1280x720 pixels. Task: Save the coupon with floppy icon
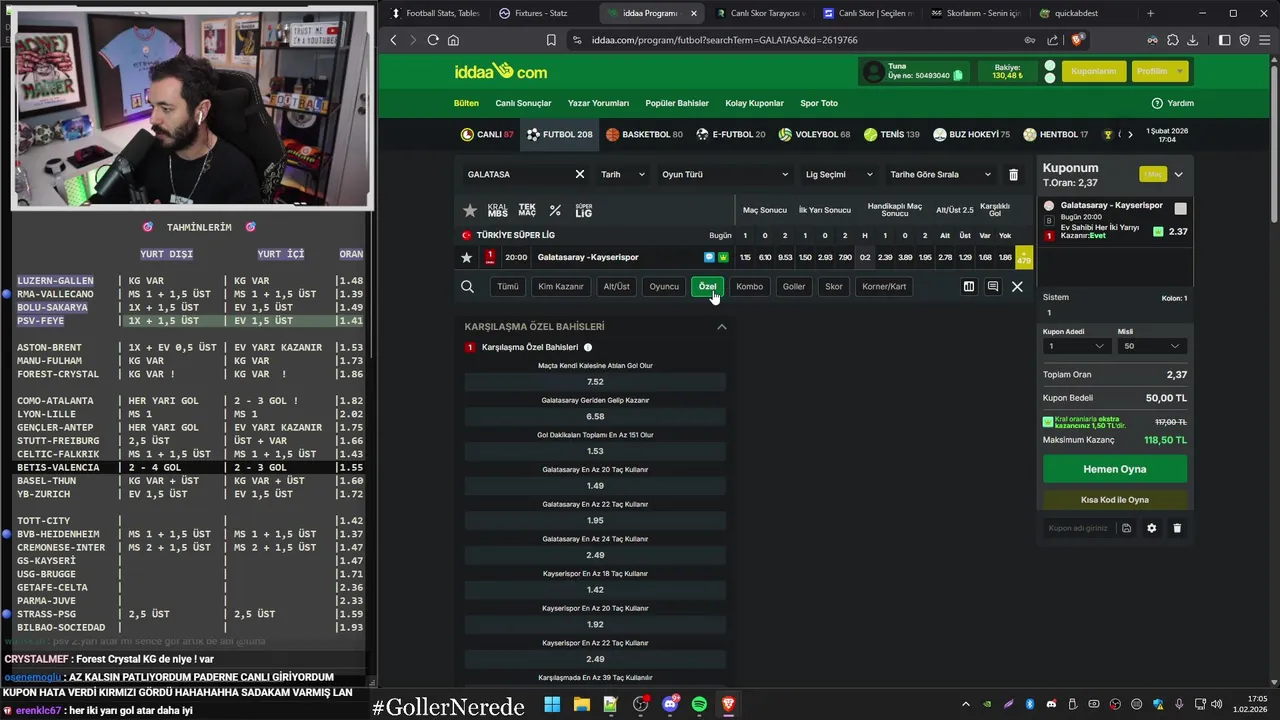[x=1127, y=528]
